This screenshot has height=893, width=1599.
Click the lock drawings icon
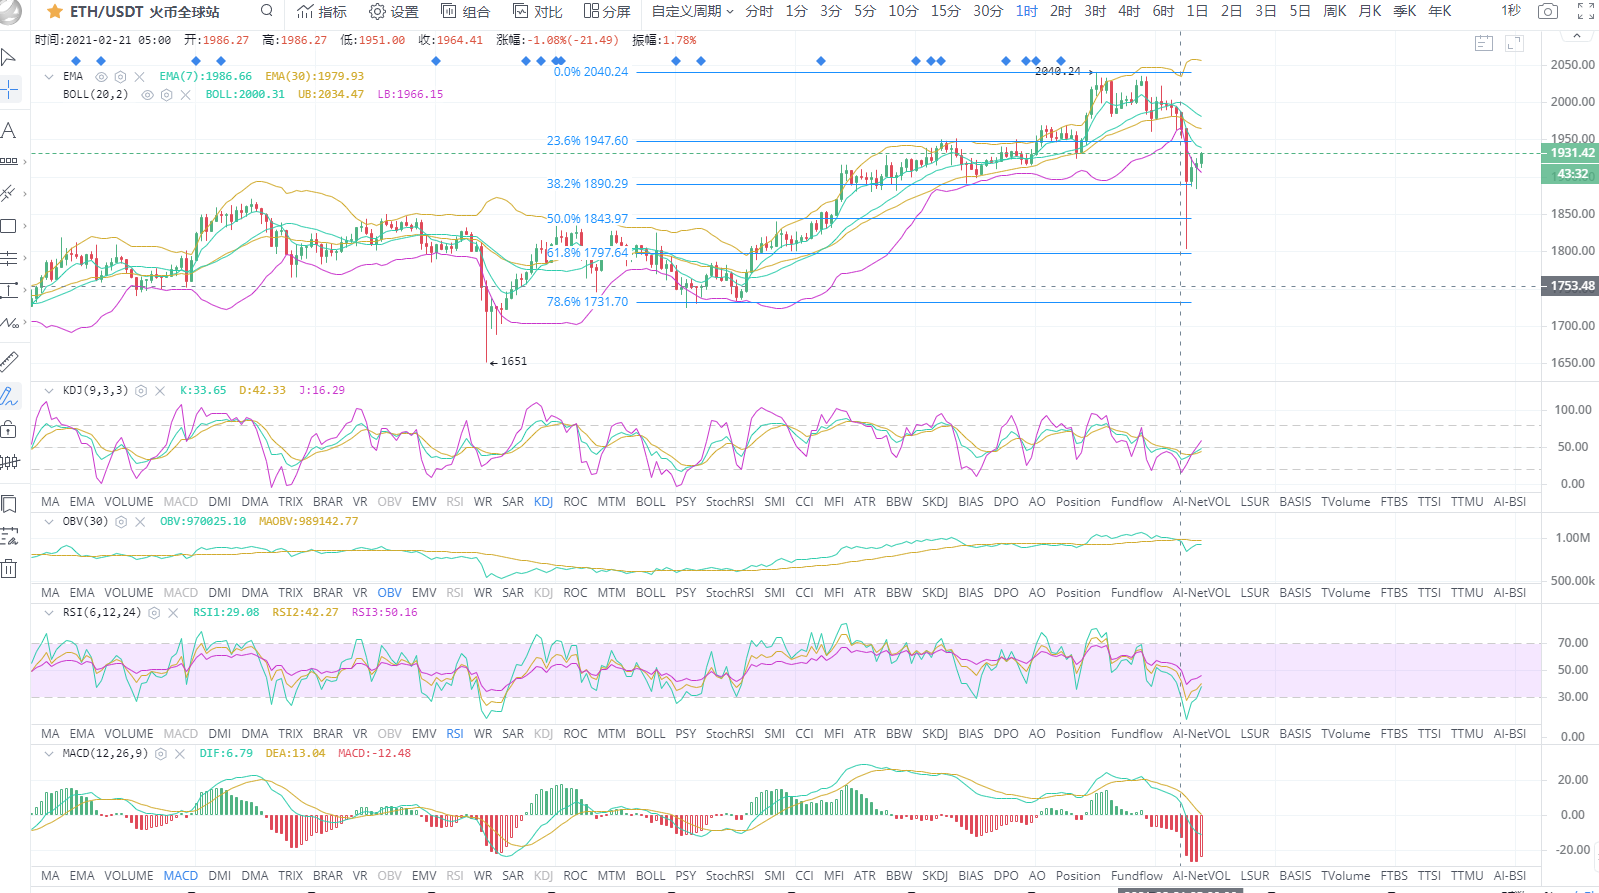click(9, 429)
